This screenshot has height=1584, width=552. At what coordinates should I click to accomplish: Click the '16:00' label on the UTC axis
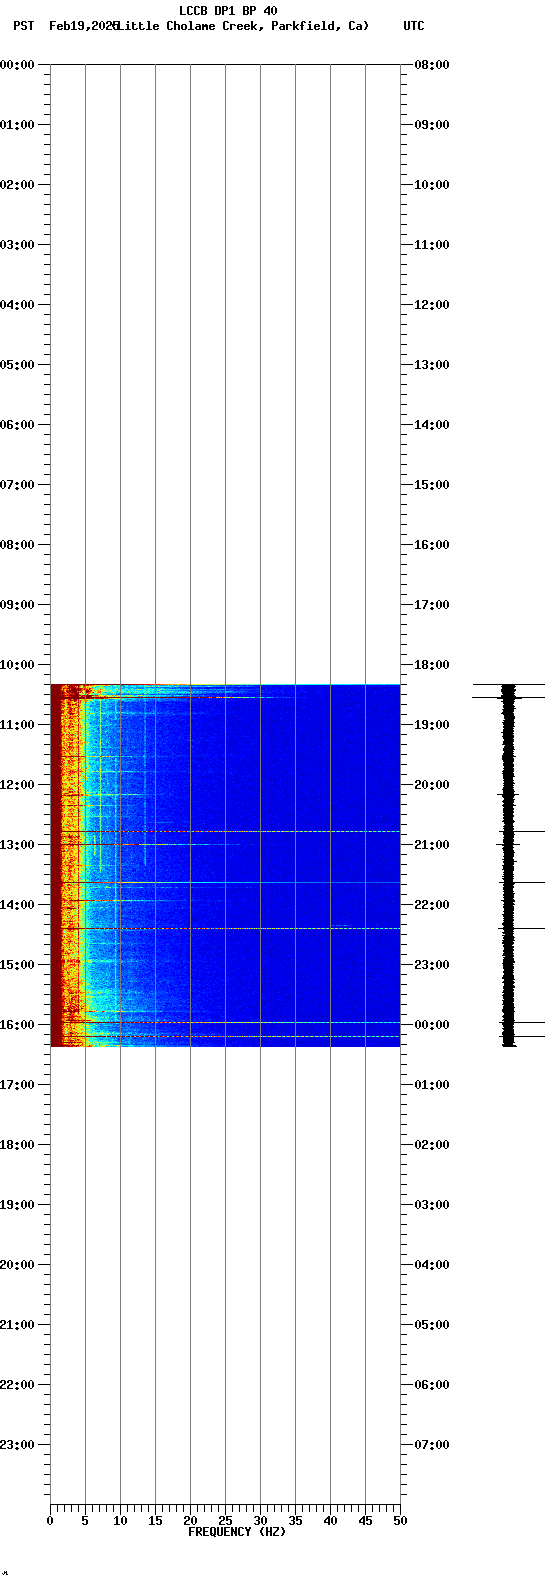(432, 545)
